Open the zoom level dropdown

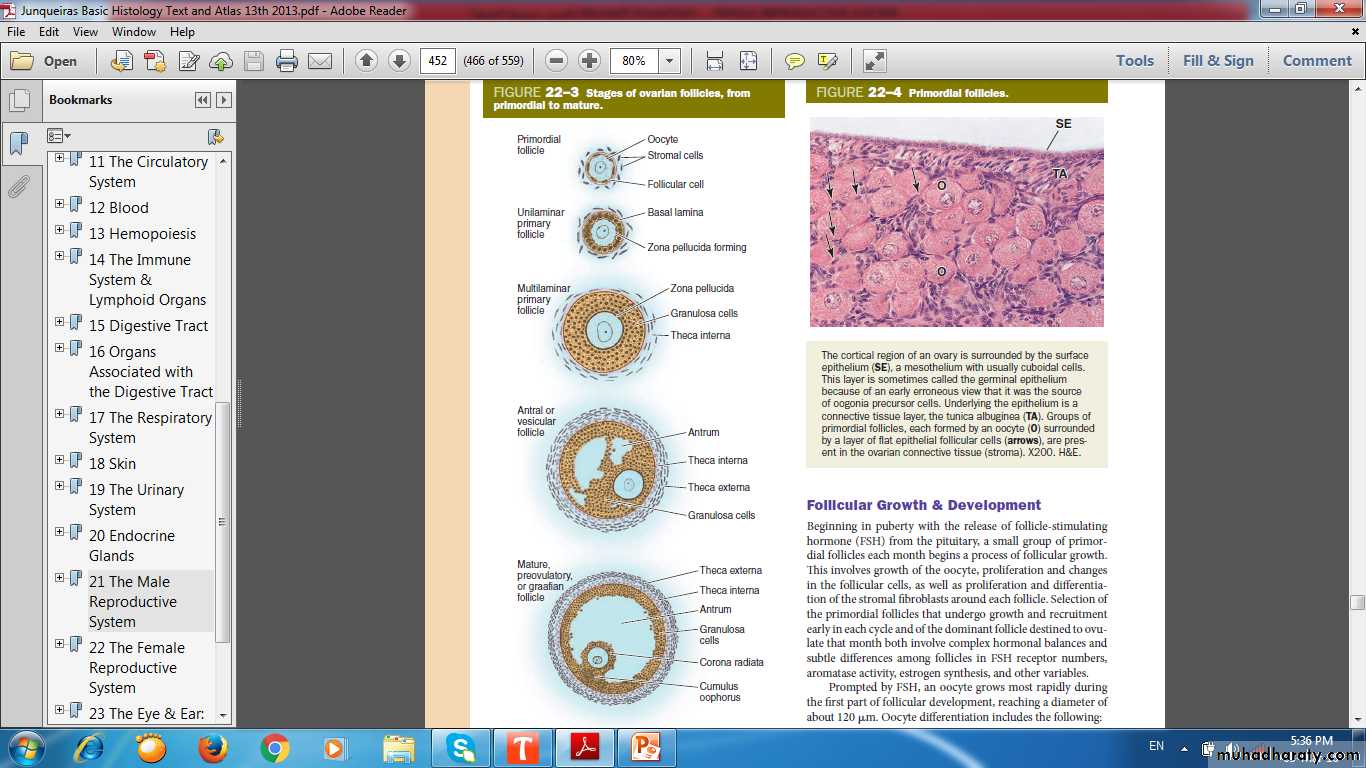pos(669,61)
